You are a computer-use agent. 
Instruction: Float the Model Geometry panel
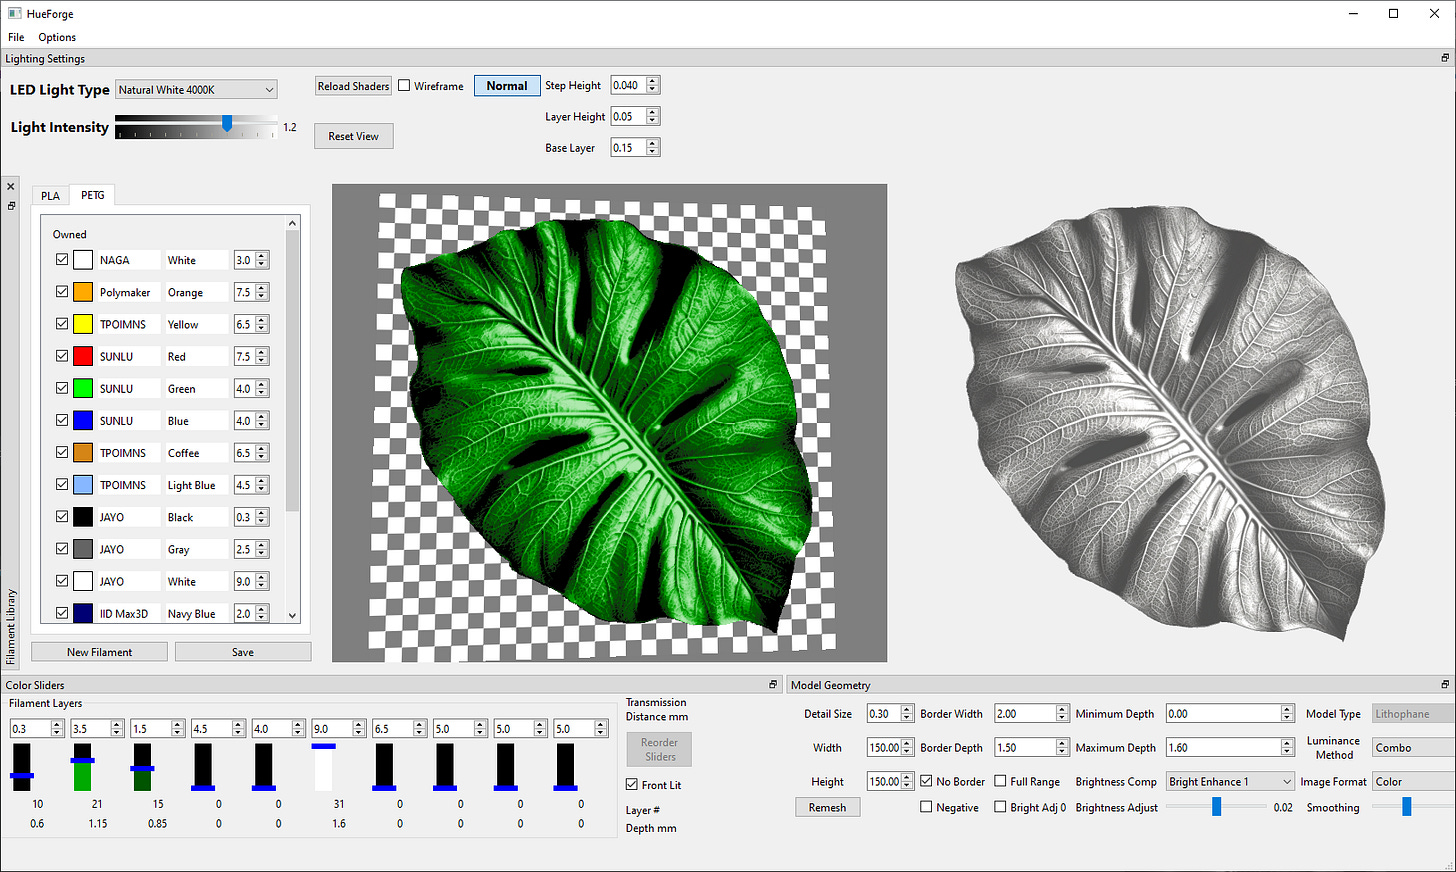coord(1445,685)
